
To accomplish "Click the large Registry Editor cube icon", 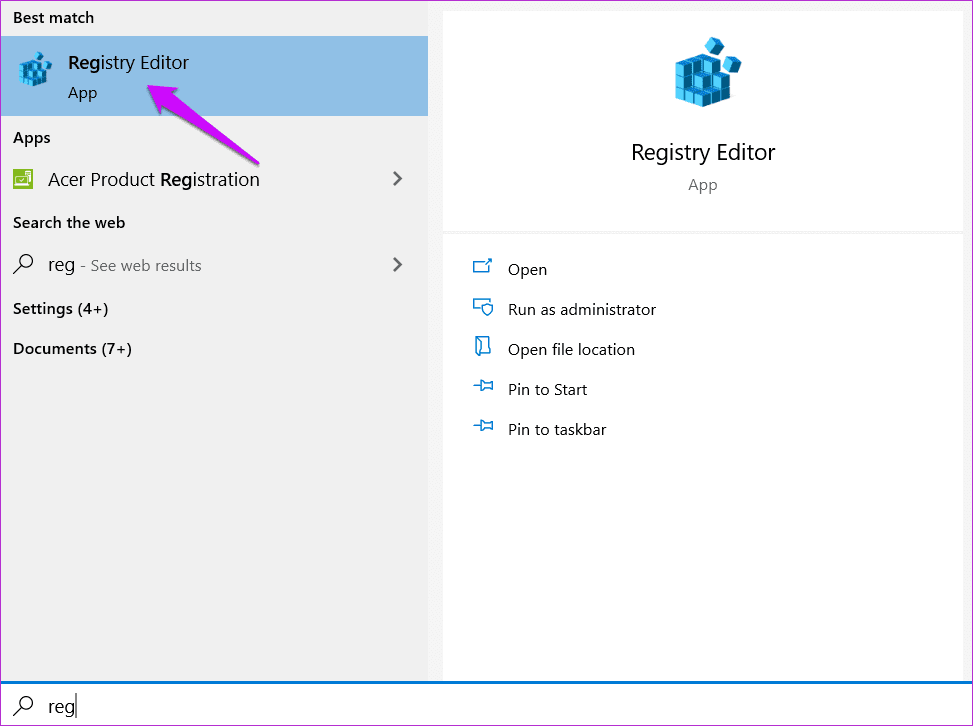I will click(707, 72).
